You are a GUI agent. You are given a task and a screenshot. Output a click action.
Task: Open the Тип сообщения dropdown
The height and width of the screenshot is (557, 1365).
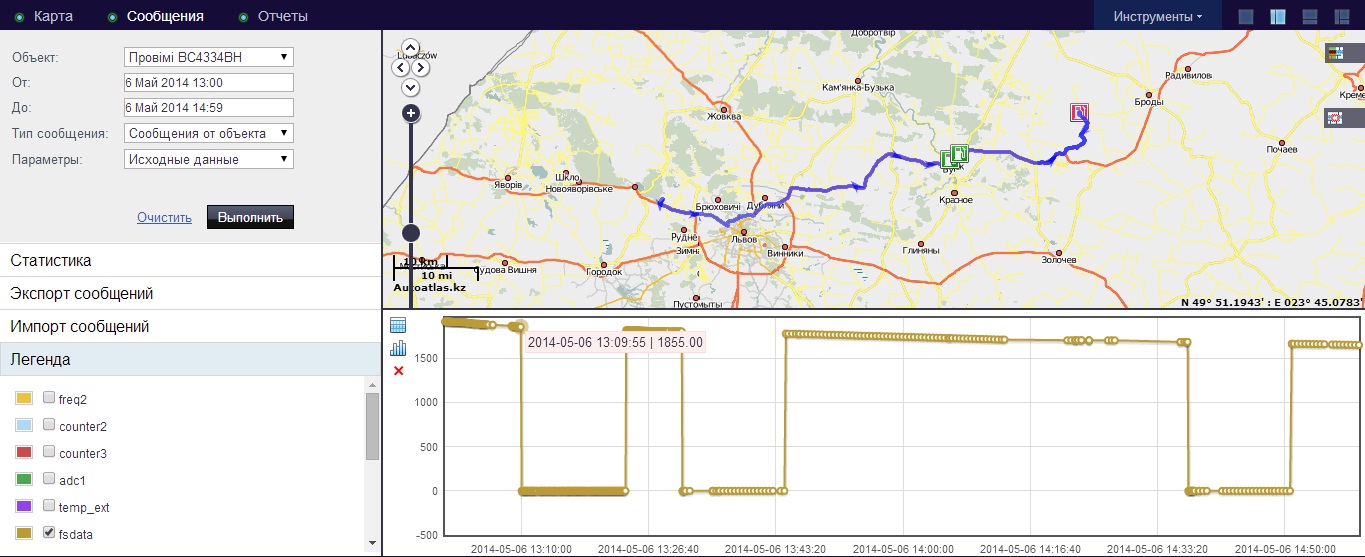[x=208, y=133]
